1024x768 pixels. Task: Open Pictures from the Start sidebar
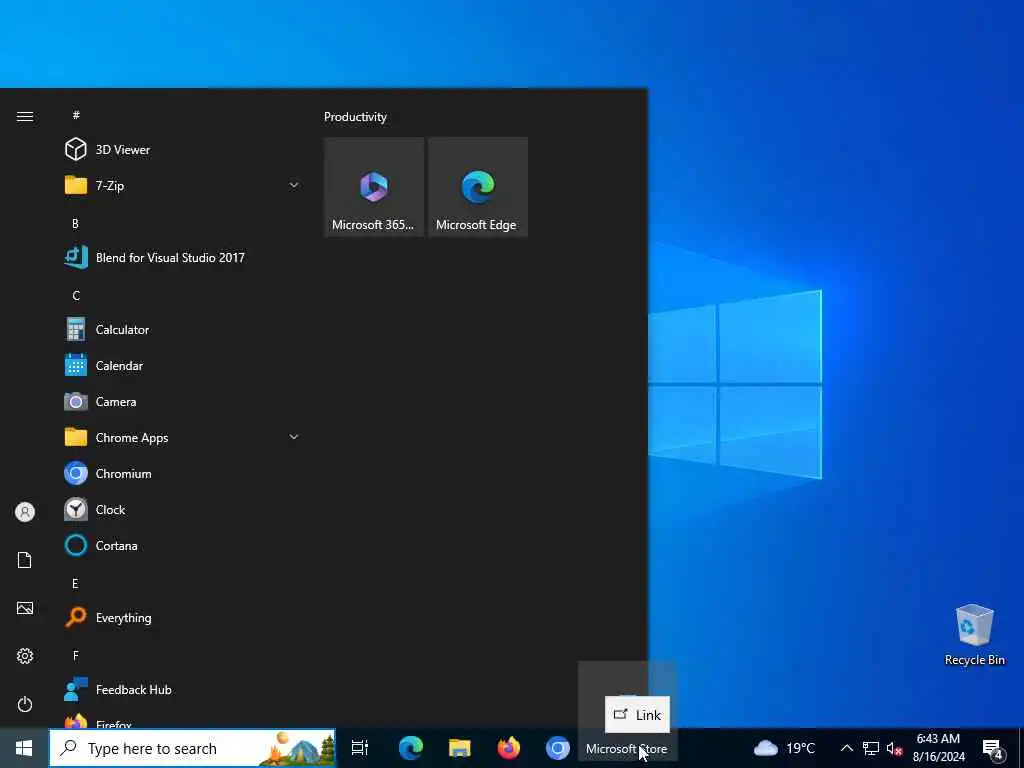click(x=25, y=608)
